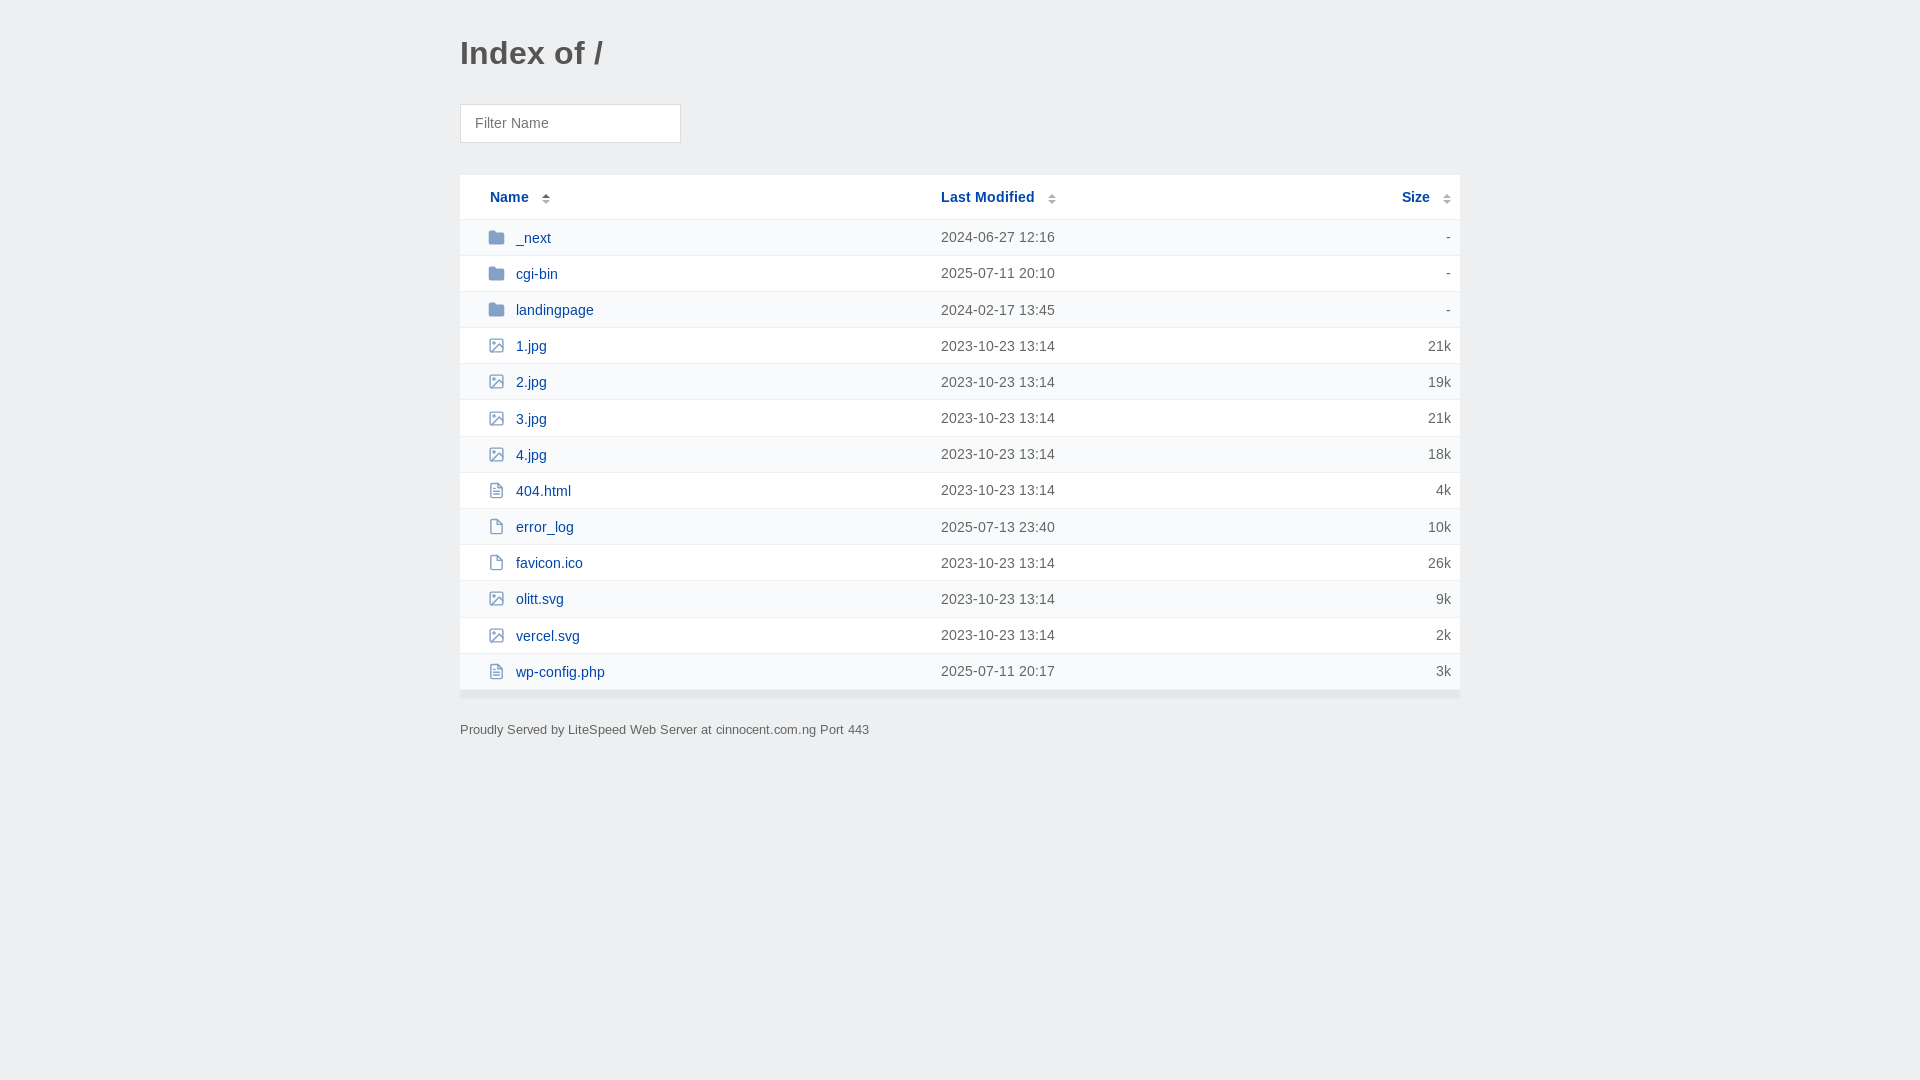This screenshot has height=1080, width=1920.
Task: Click the image icon for 1.jpg
Action: coord(496,346)
